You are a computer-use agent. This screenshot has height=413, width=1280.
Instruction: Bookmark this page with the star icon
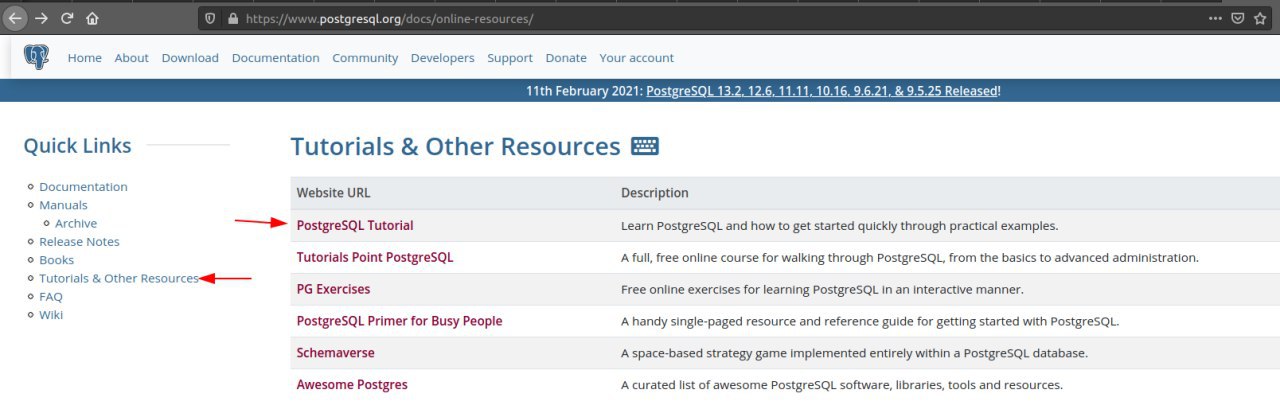pyautogui.click(x=1262, y=18)
